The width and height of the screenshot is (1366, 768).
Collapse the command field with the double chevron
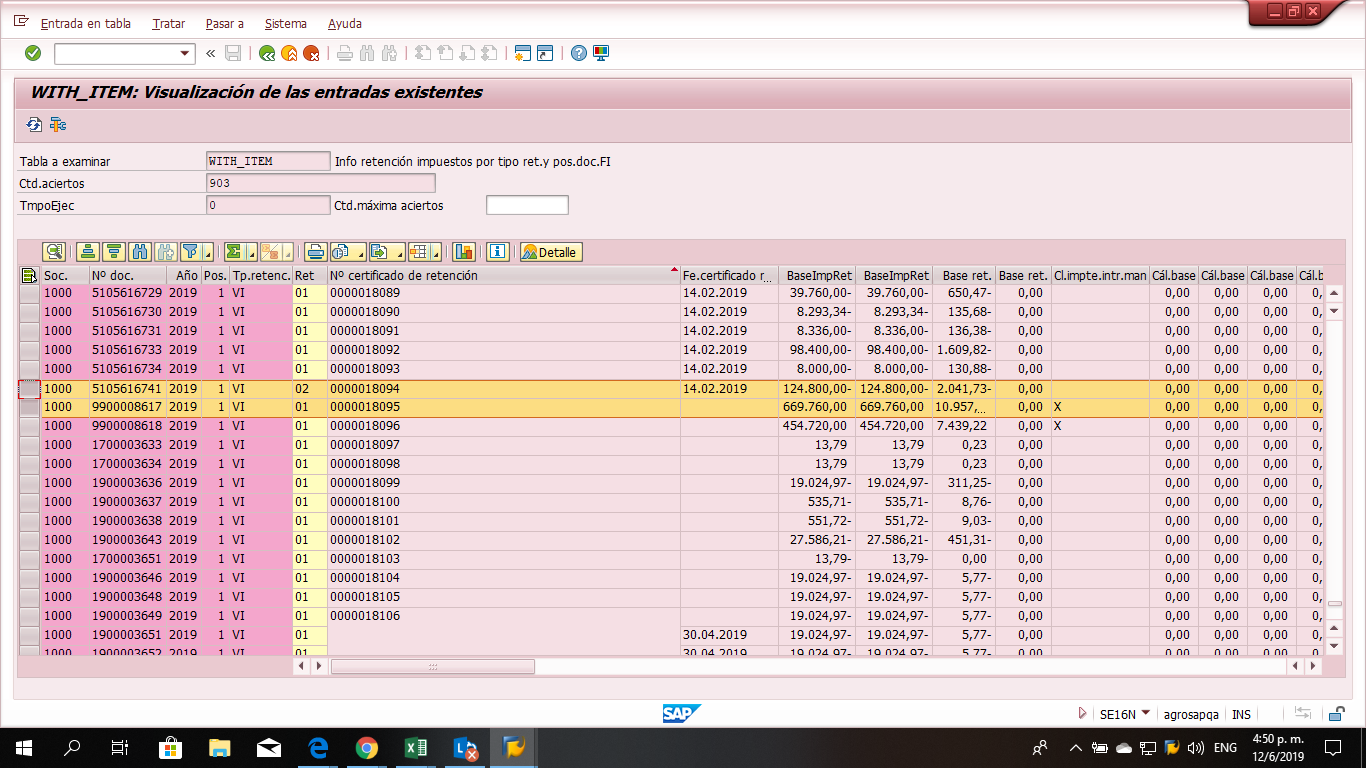tap(211, 53)
